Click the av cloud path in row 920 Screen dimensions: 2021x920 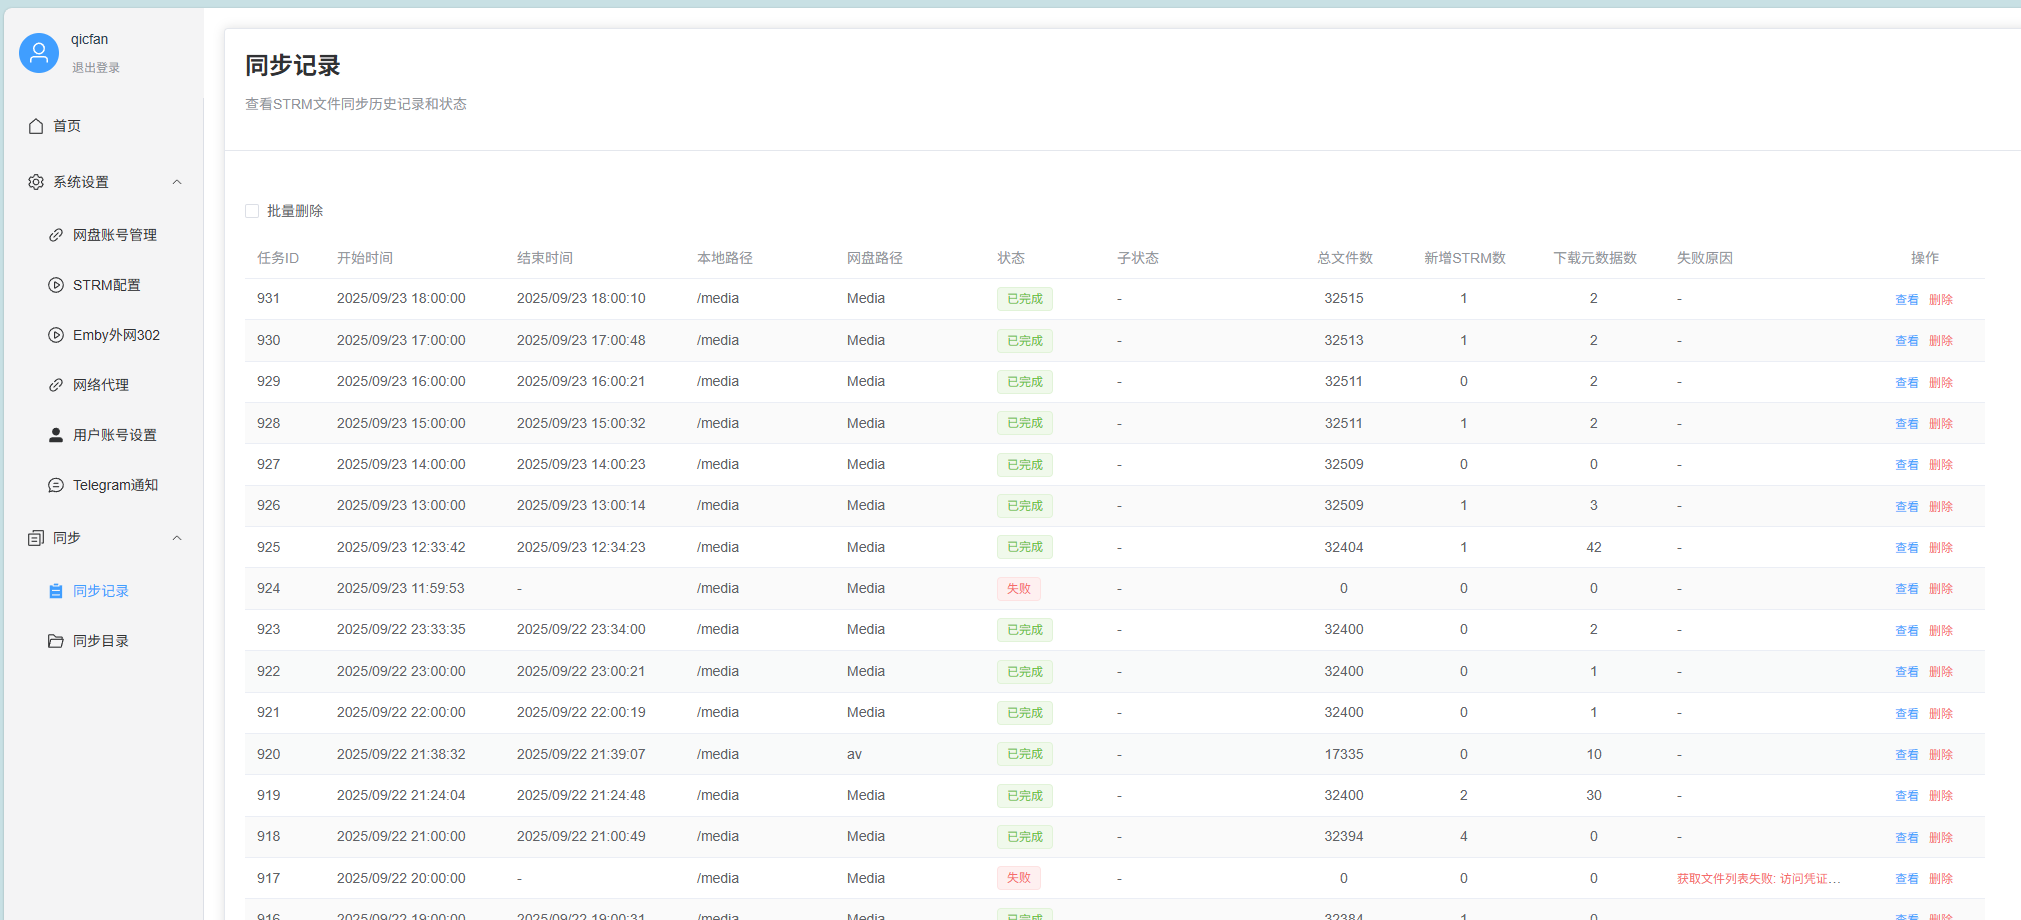854,754
